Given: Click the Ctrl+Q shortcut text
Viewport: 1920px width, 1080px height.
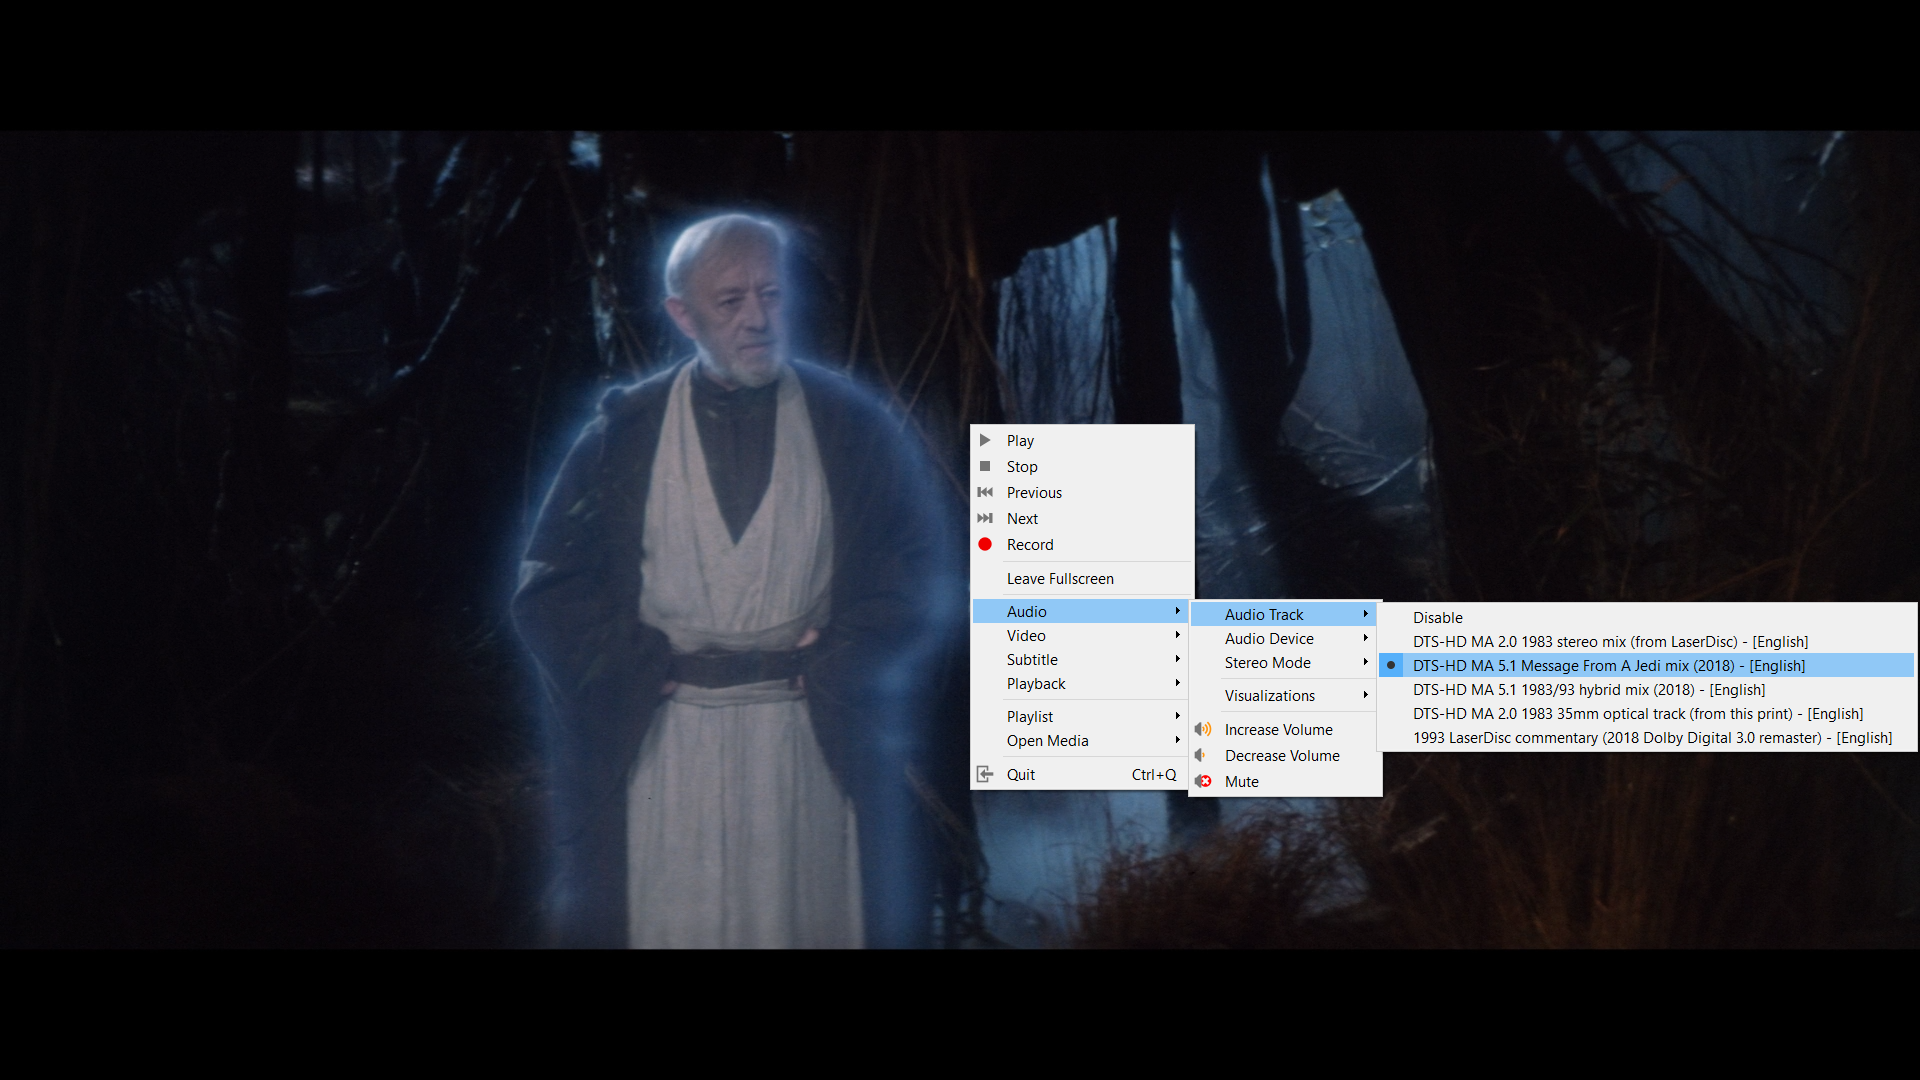Looking at the screenshot, I should (1154, 774).
